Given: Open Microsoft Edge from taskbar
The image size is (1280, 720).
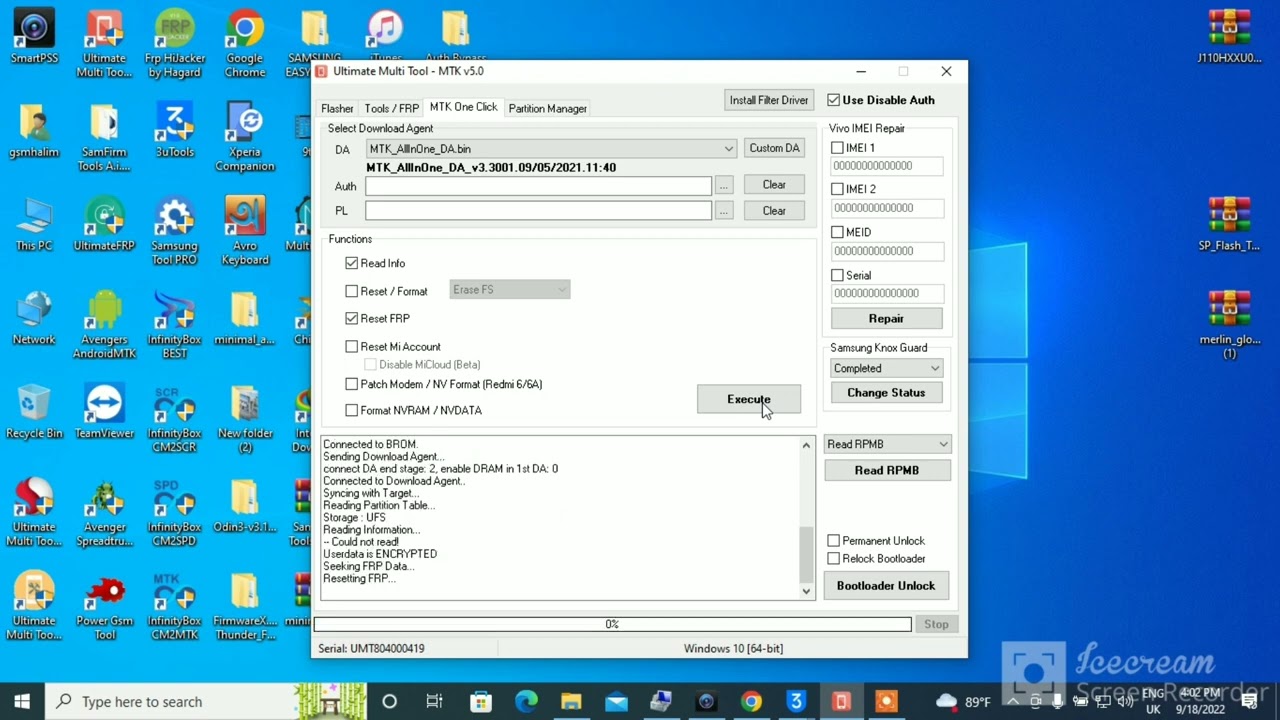Looking at the screenshot, I should click(526, 701).
